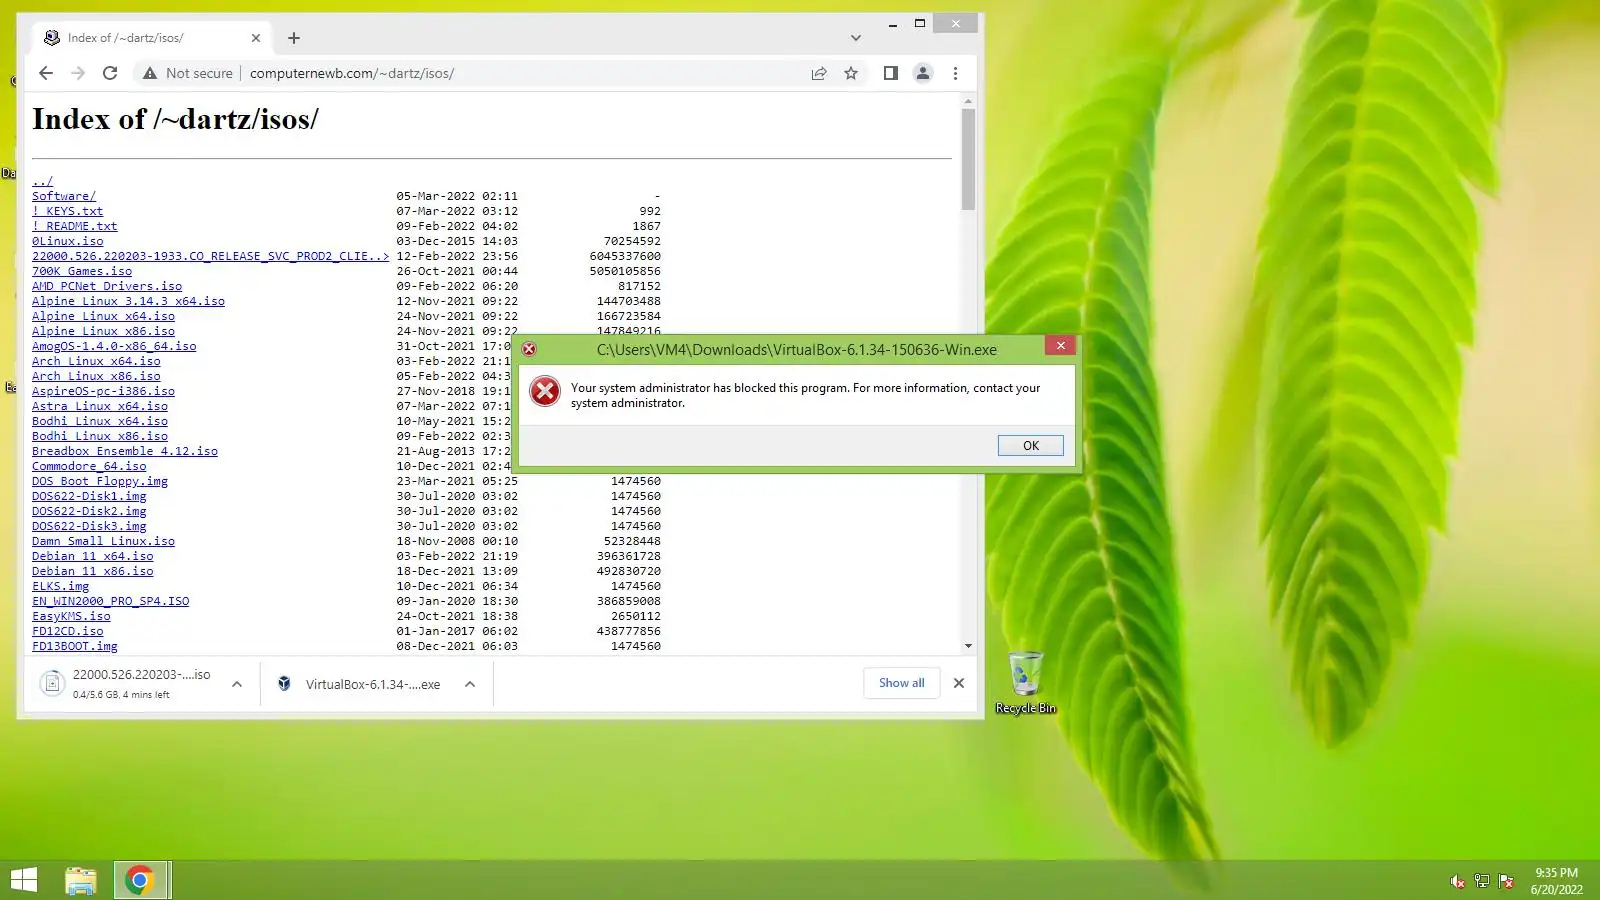This screenshot has height=900, width=1600.
Task: Download Alpine_Linux_x86.iso
Action: (x=103, y=331)
